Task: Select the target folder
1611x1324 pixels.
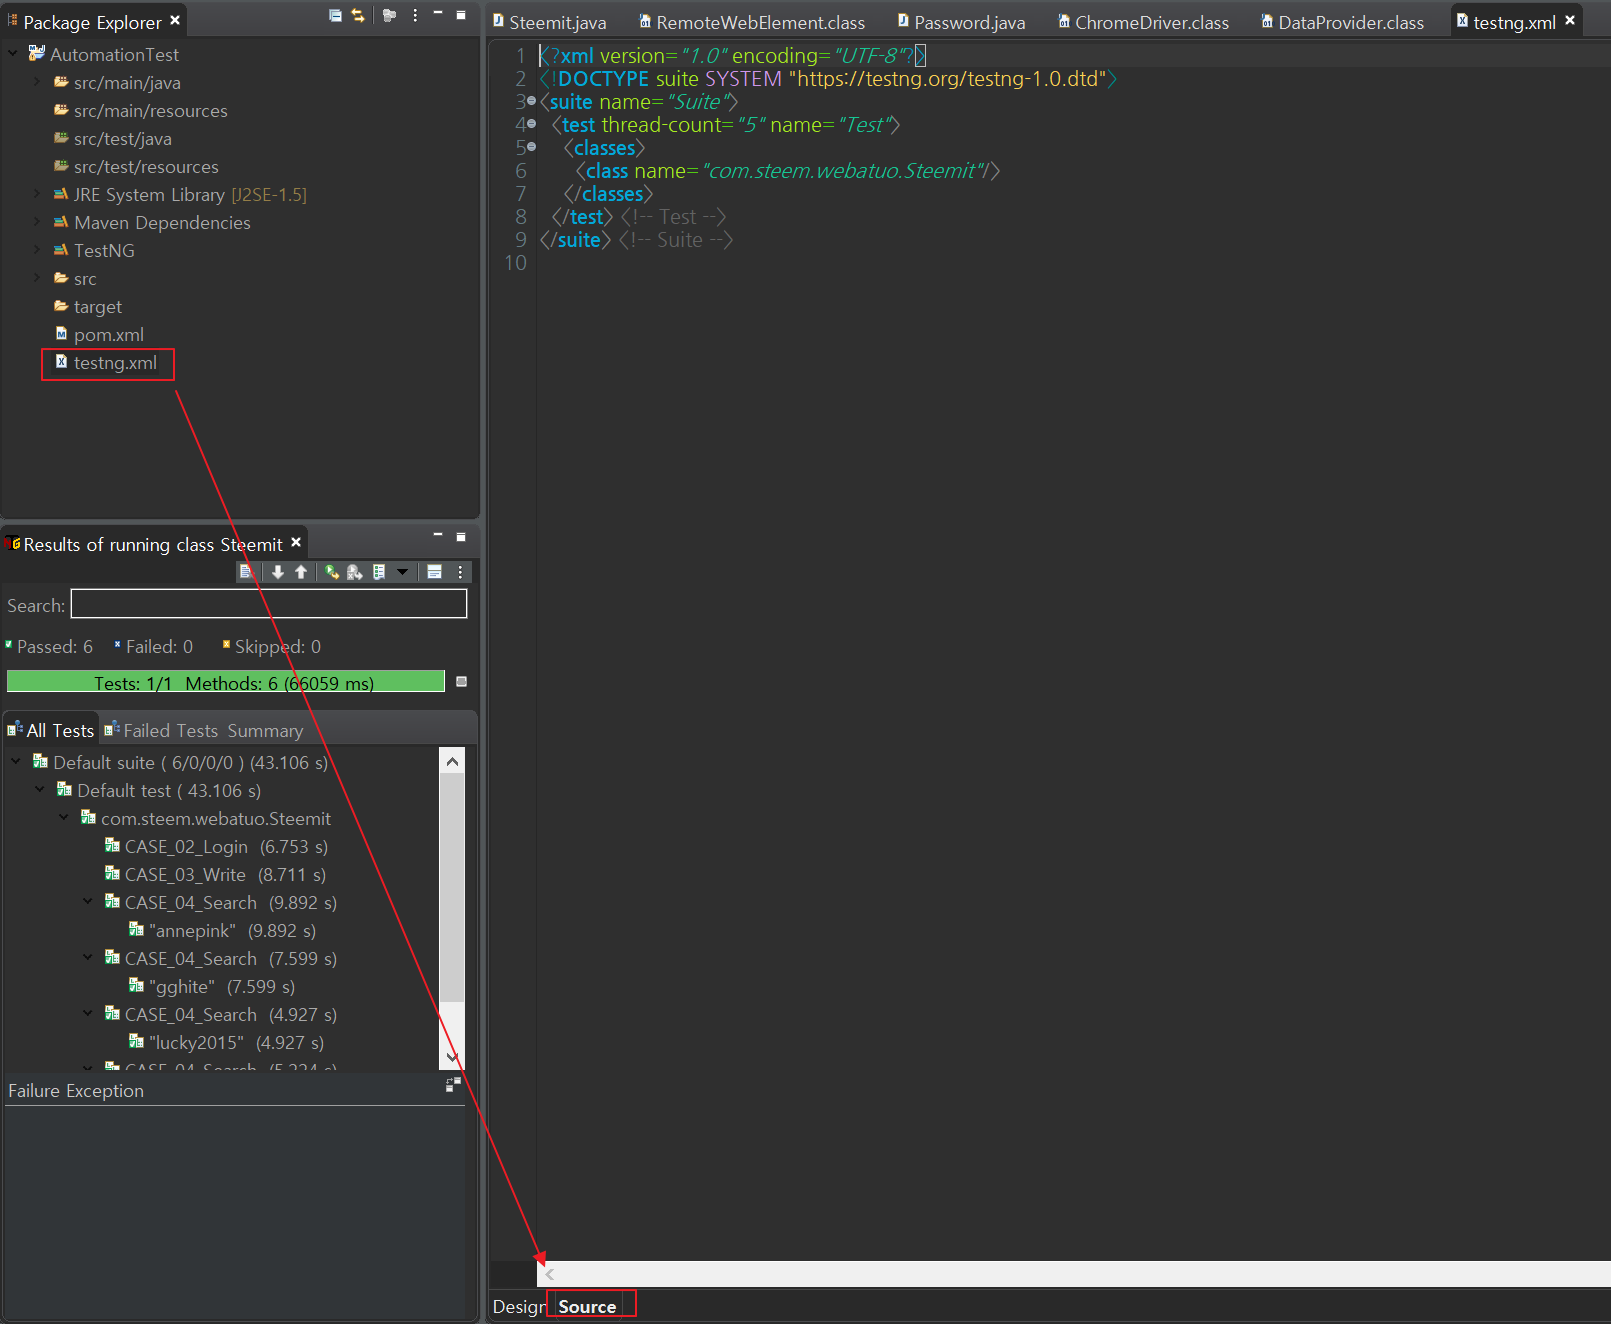Action: [x=88, y=306]
